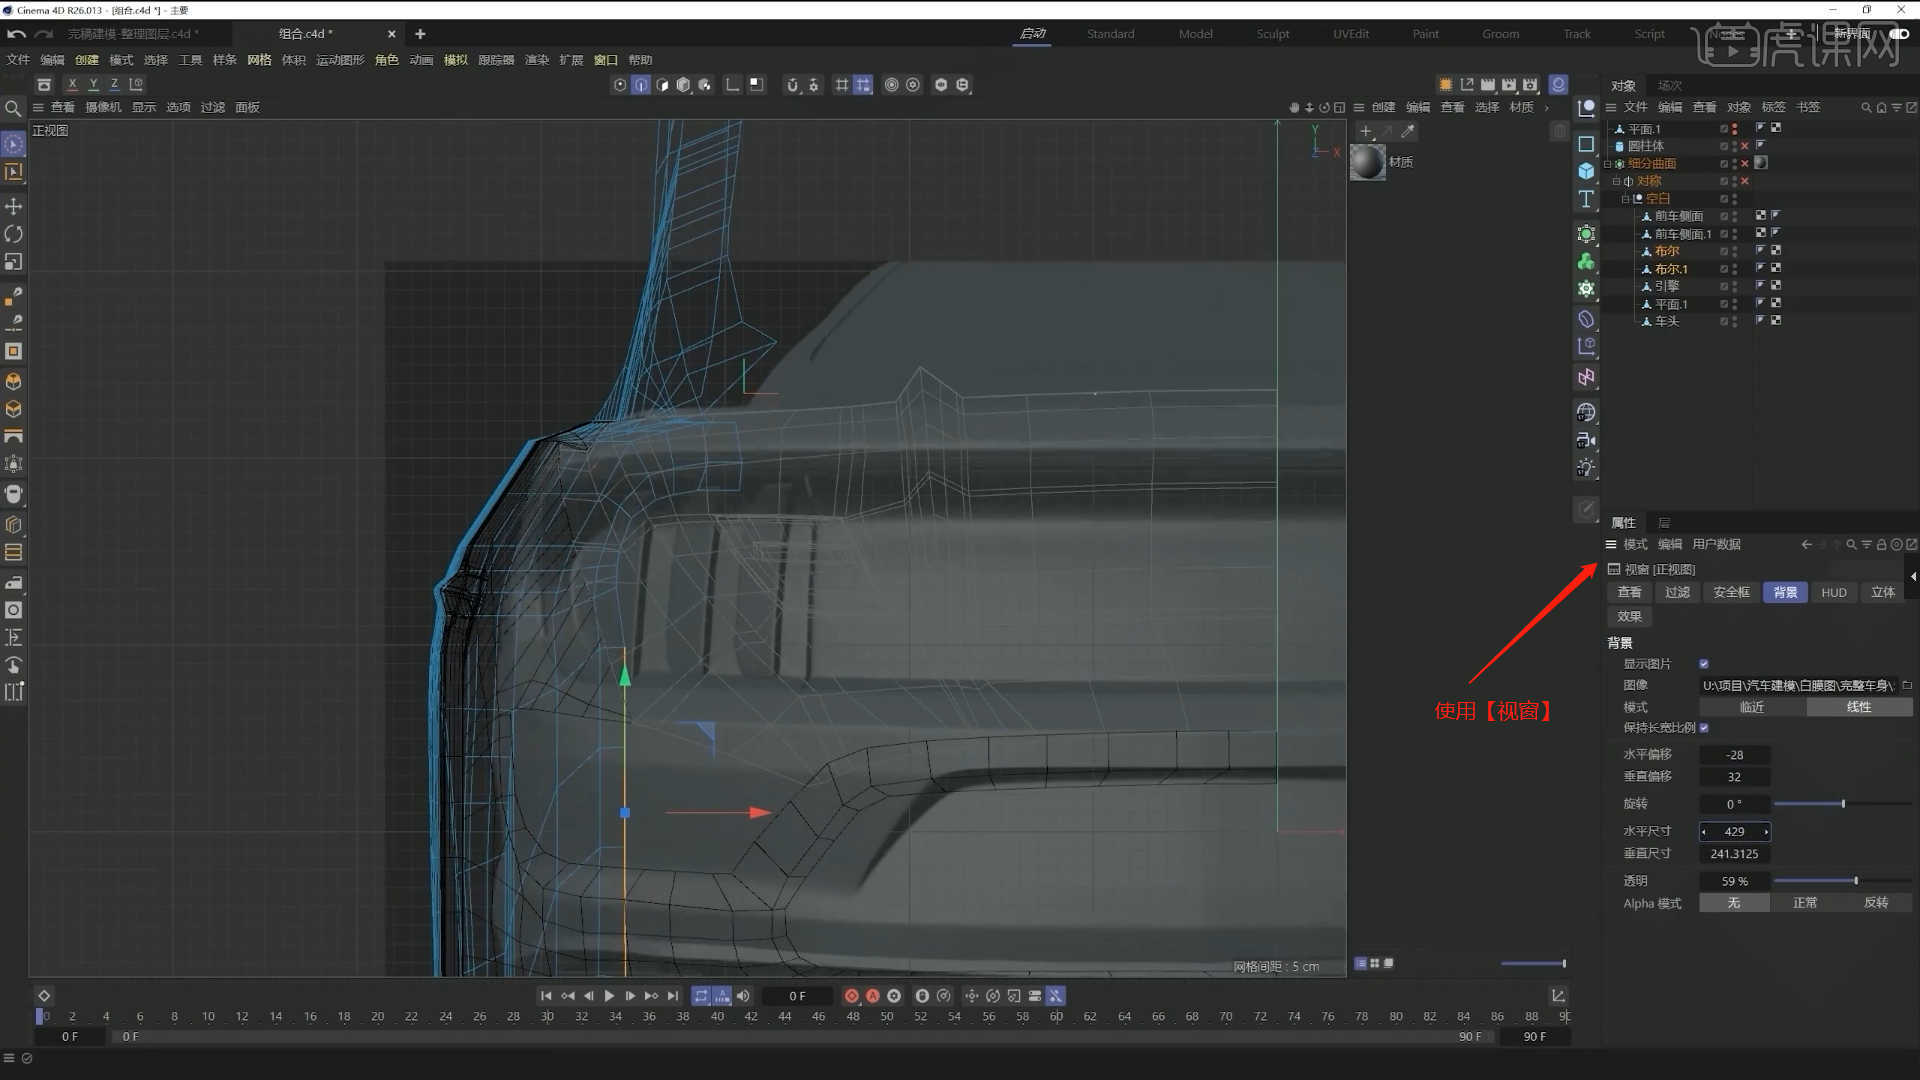Toggle the X axis lock
The width and height of the screenshot is (1920, 1080).
72,84
